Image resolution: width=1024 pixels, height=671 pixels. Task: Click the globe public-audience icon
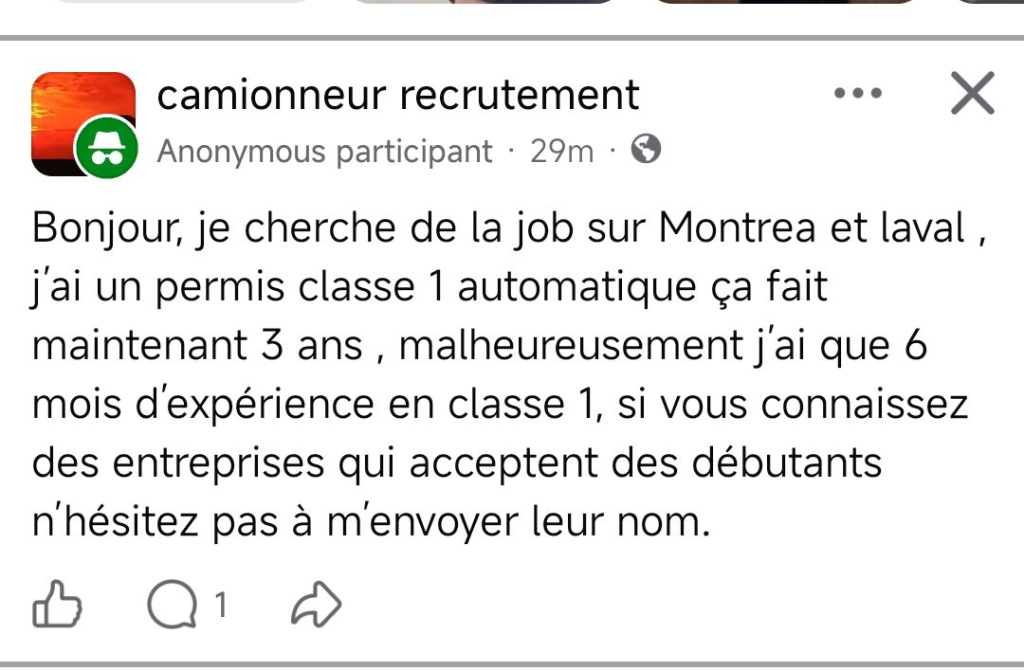647,150
